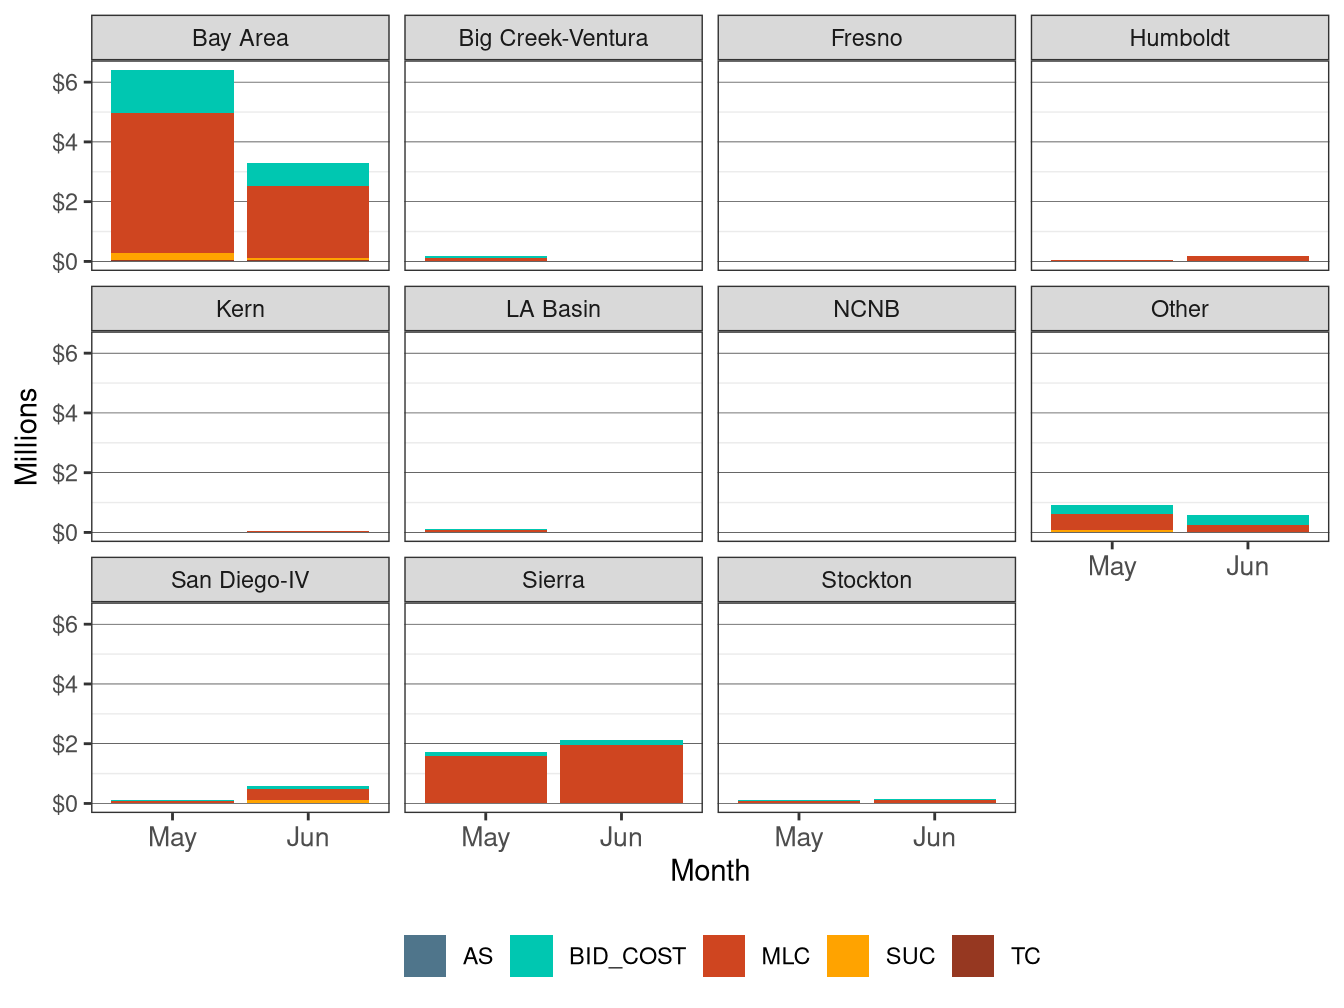Screen dimensions: 1344x1008
Task: Select the Humboldt facet header
Action: point(1180,38)
